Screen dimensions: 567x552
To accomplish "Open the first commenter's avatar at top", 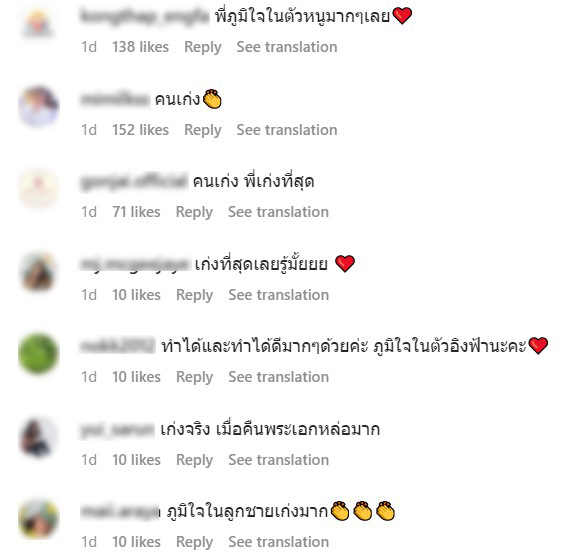I will tap(38, 23).
